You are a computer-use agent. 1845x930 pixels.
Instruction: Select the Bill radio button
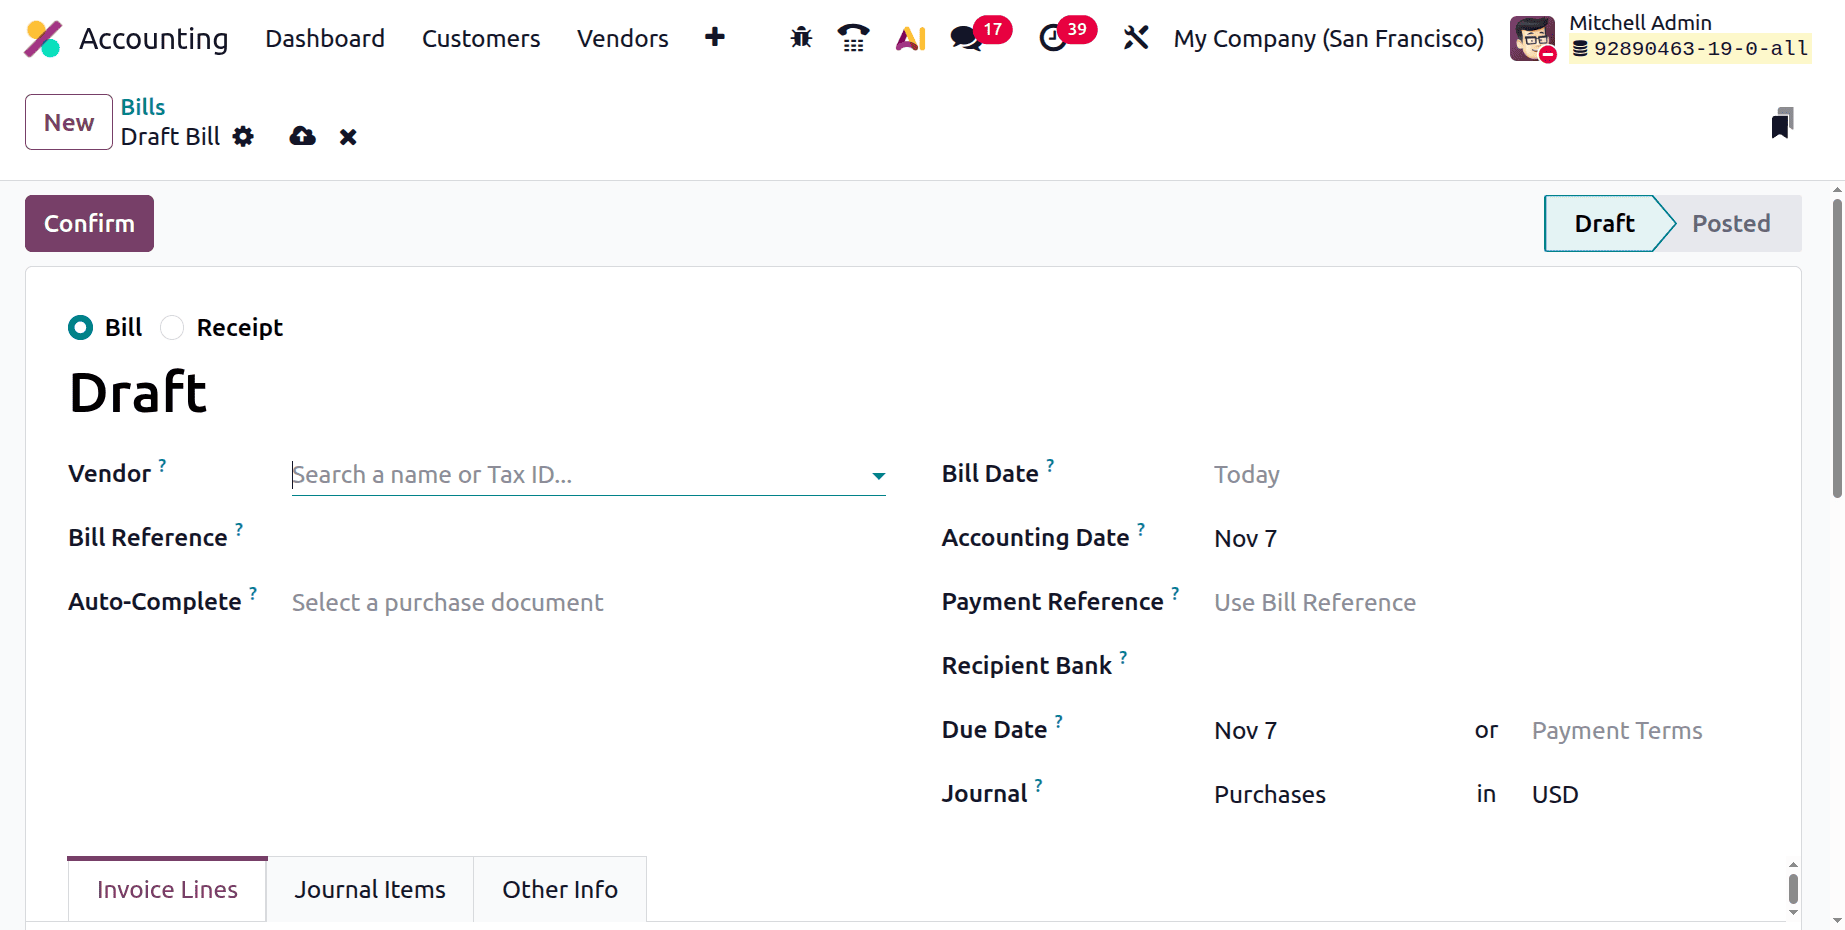click(80, 327)
